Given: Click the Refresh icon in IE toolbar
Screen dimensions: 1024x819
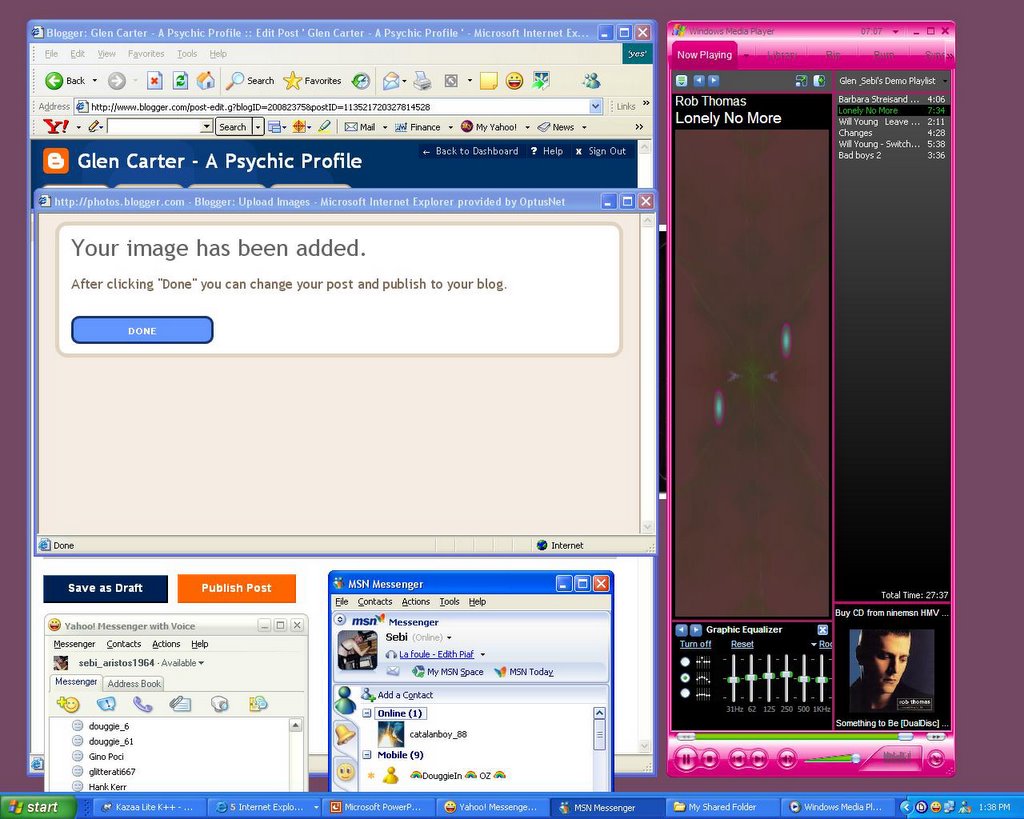Looking at the screenshot, I should pos(180,80).
